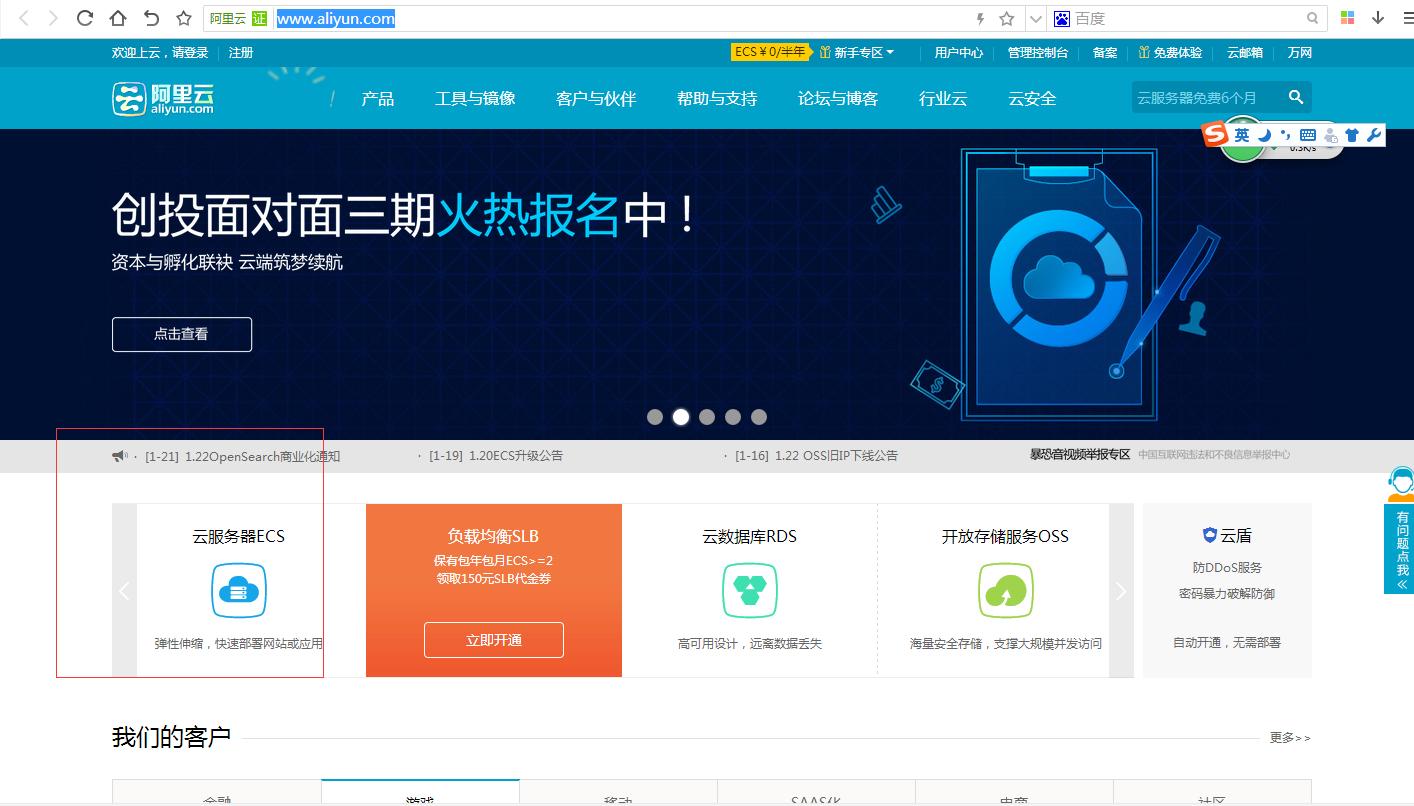Toggle full/half width with moon icon
This screenshot has height=806, width=1414.
1263,133
